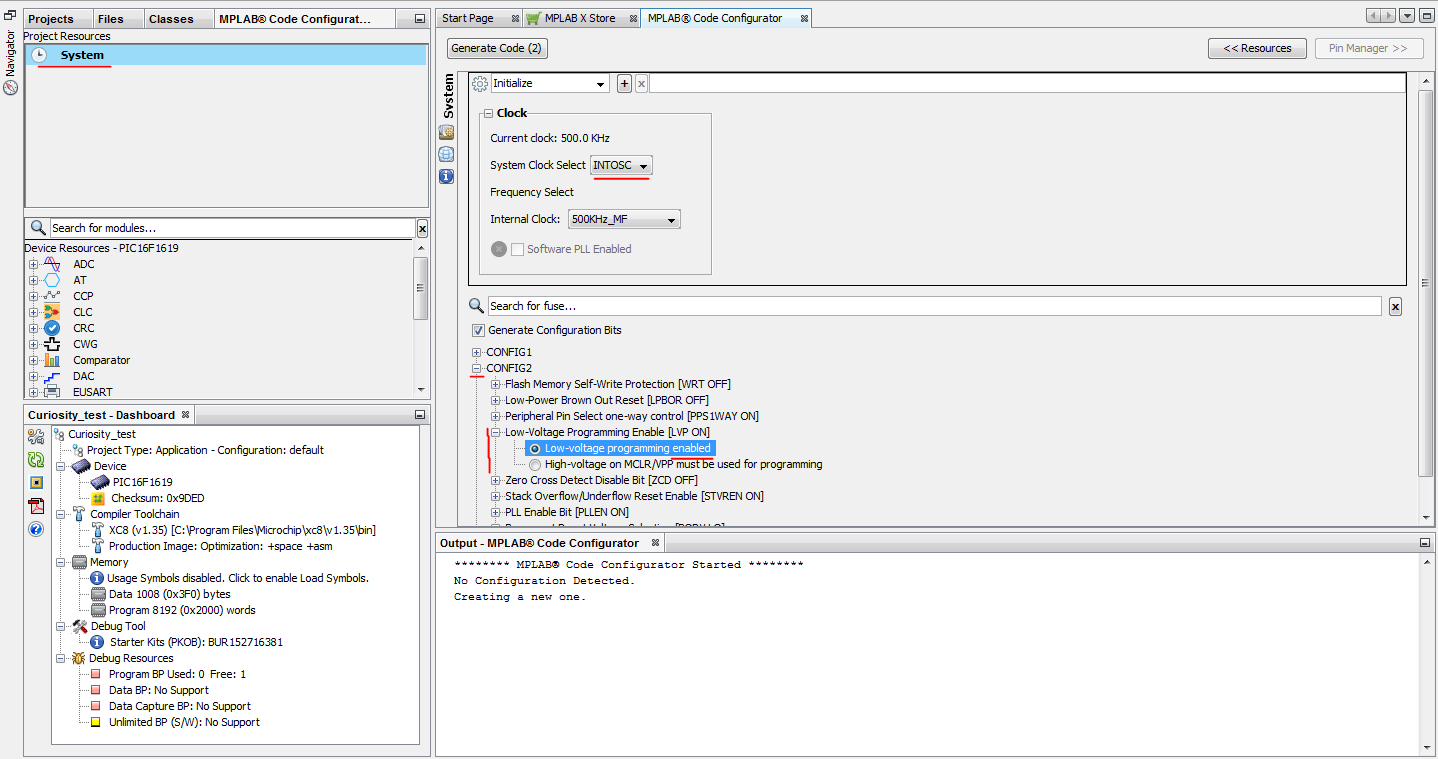Viewport: 1438px width, 759px height.
Task: Click the Easy Setup gear icon under System
Action: (x=446, y=132)
